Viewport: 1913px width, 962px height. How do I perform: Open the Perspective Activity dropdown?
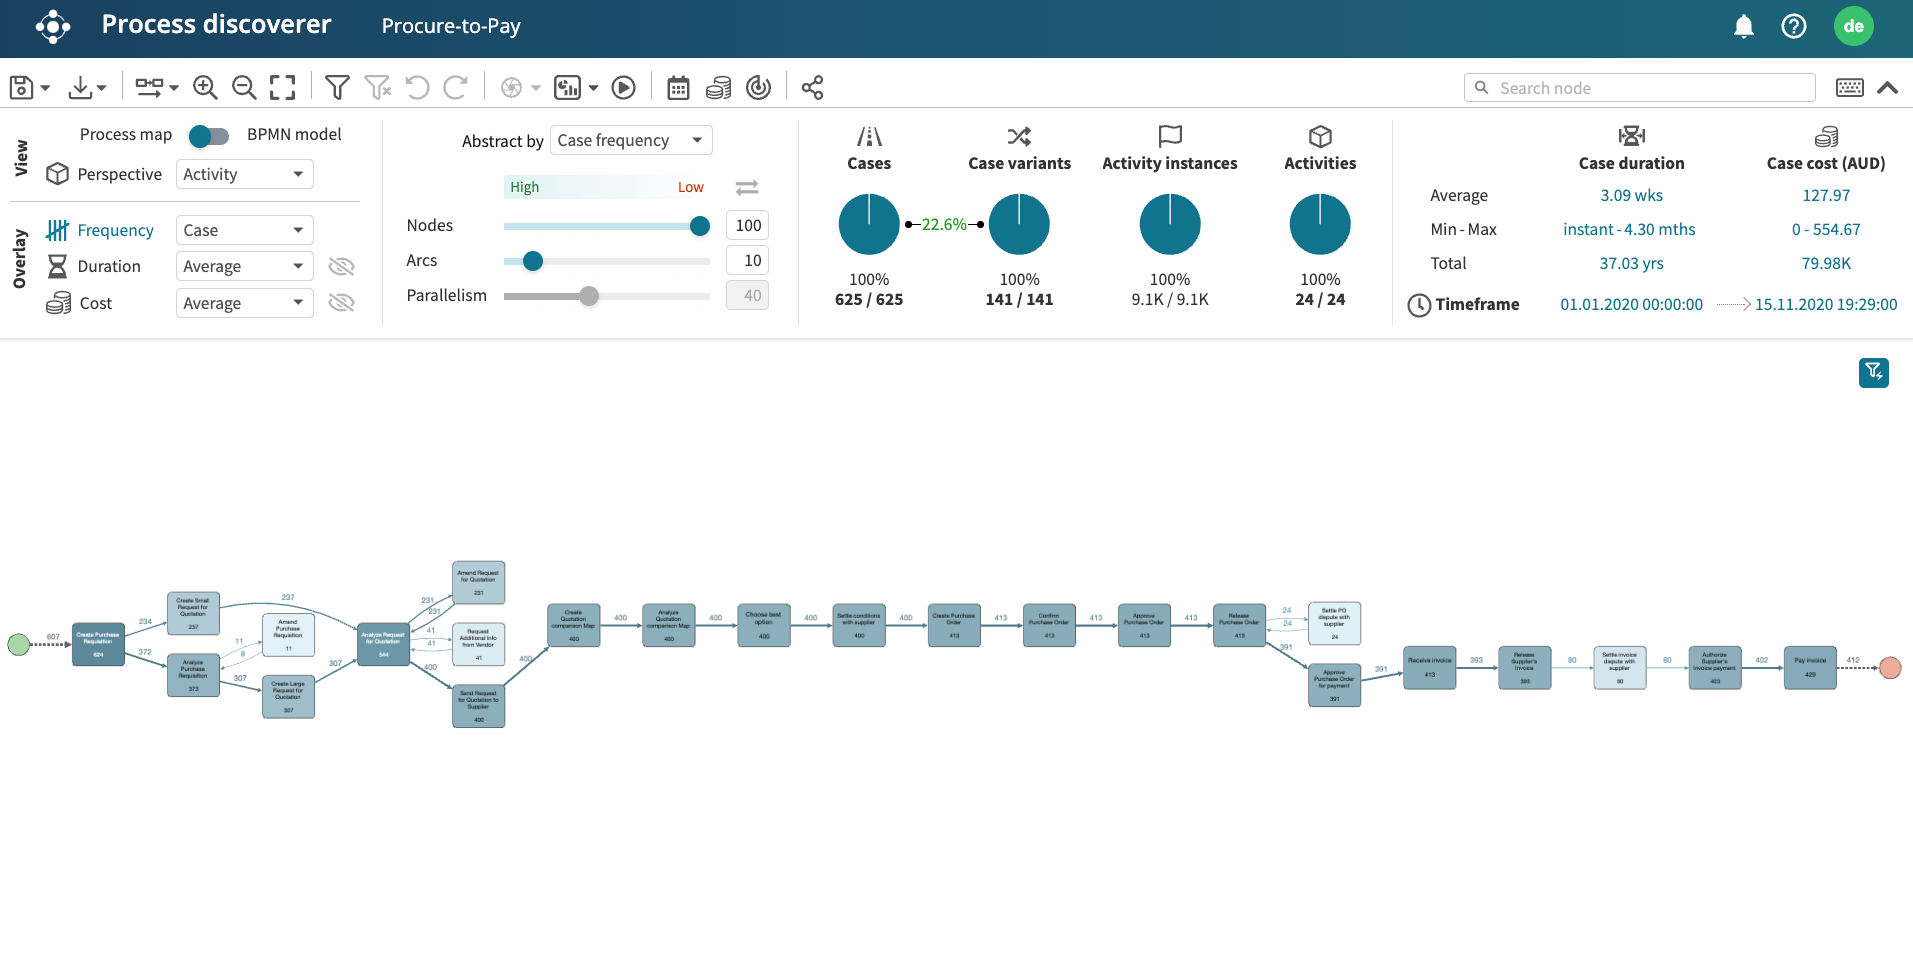[x=244, y=174]
